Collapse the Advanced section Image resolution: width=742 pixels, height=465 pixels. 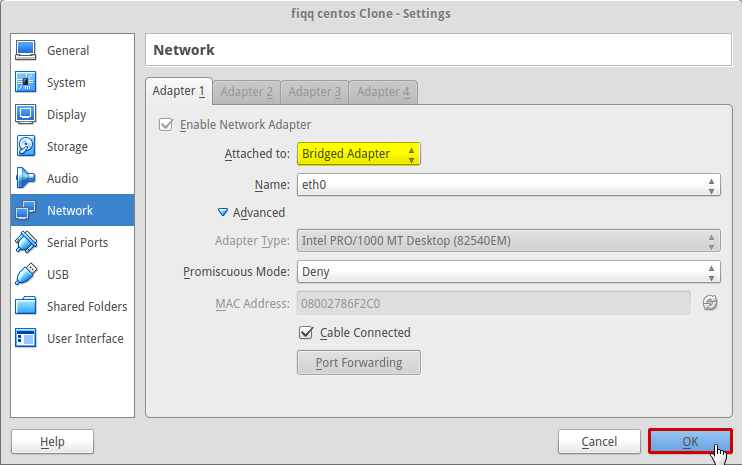point(224,212)
